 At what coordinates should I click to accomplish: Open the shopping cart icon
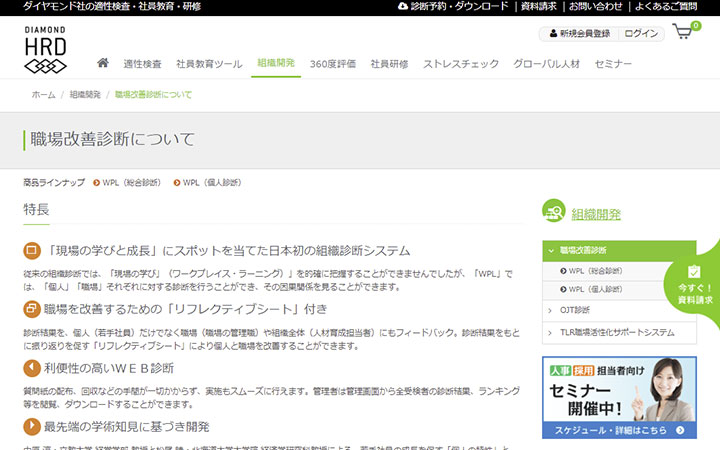tap(682, 32)
